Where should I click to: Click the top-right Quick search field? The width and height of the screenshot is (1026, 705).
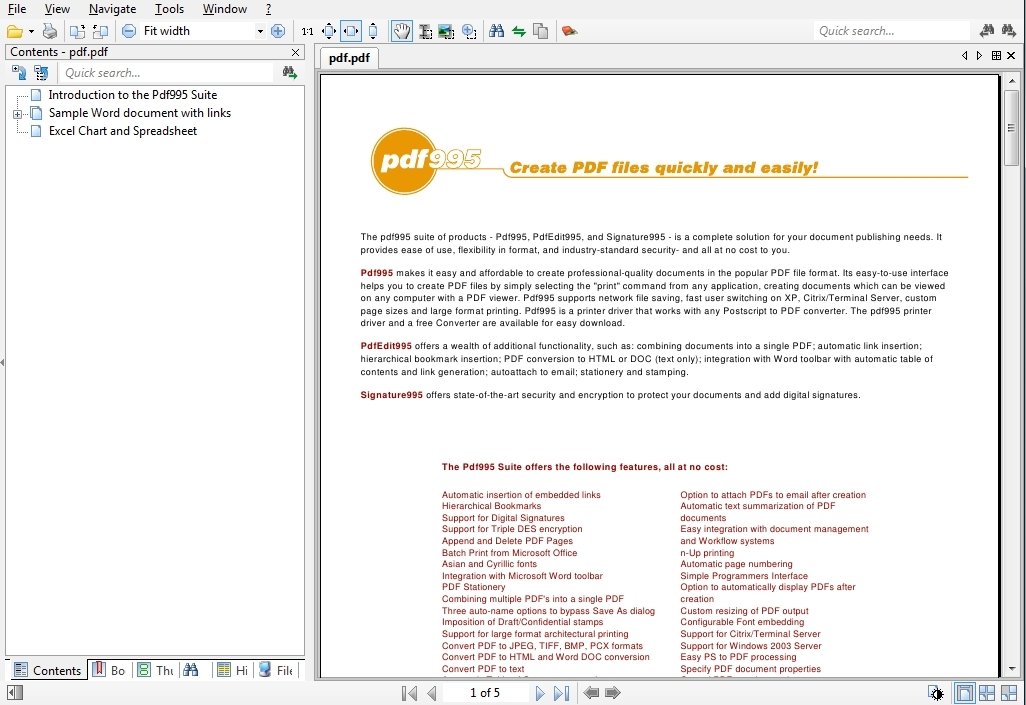click(x=893, y=31)
